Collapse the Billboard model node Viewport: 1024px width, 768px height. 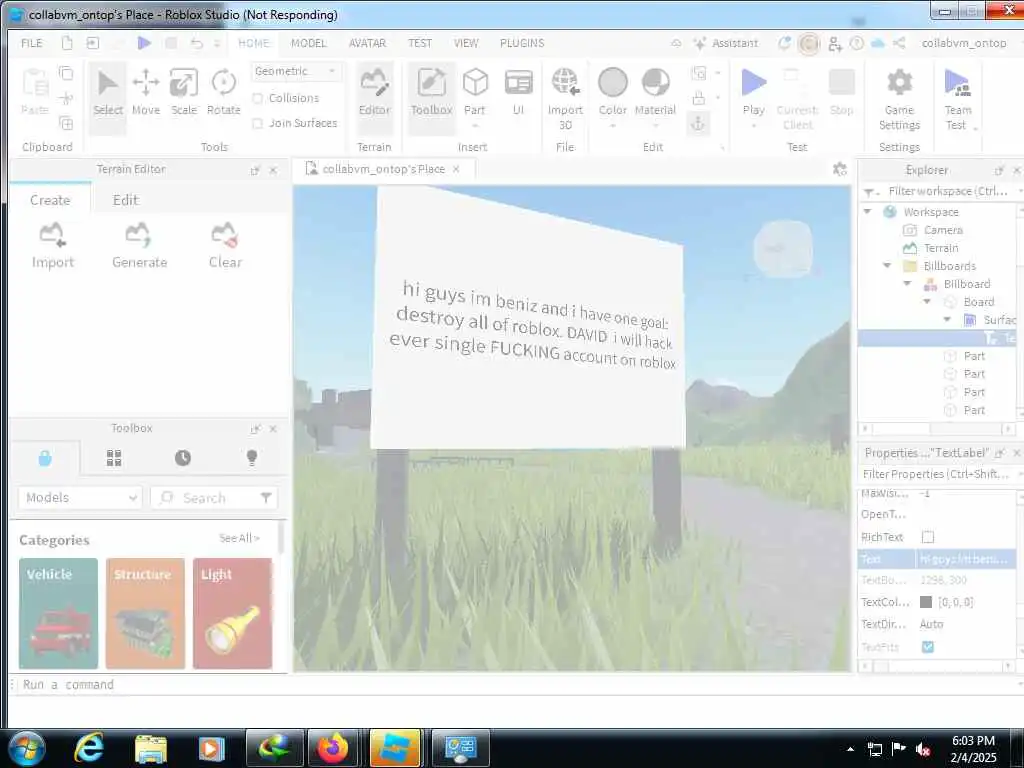[907, 283]
